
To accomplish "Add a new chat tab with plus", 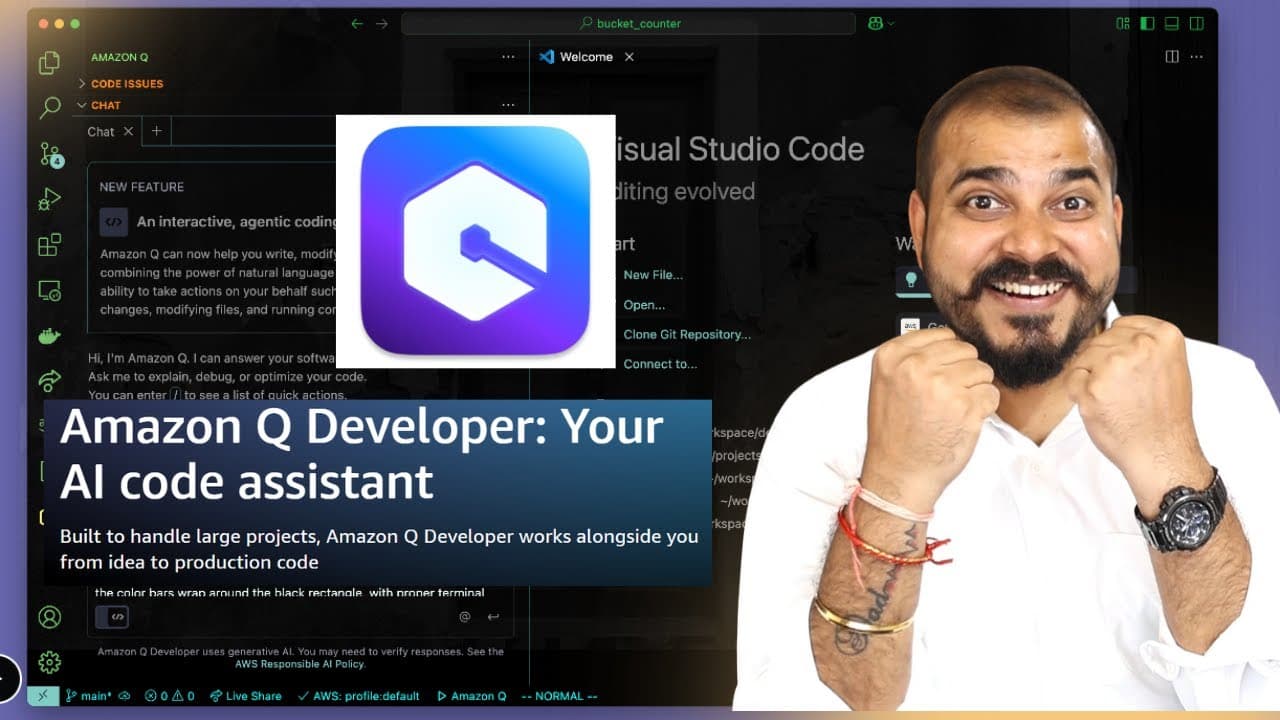I will tap(156, 131).
